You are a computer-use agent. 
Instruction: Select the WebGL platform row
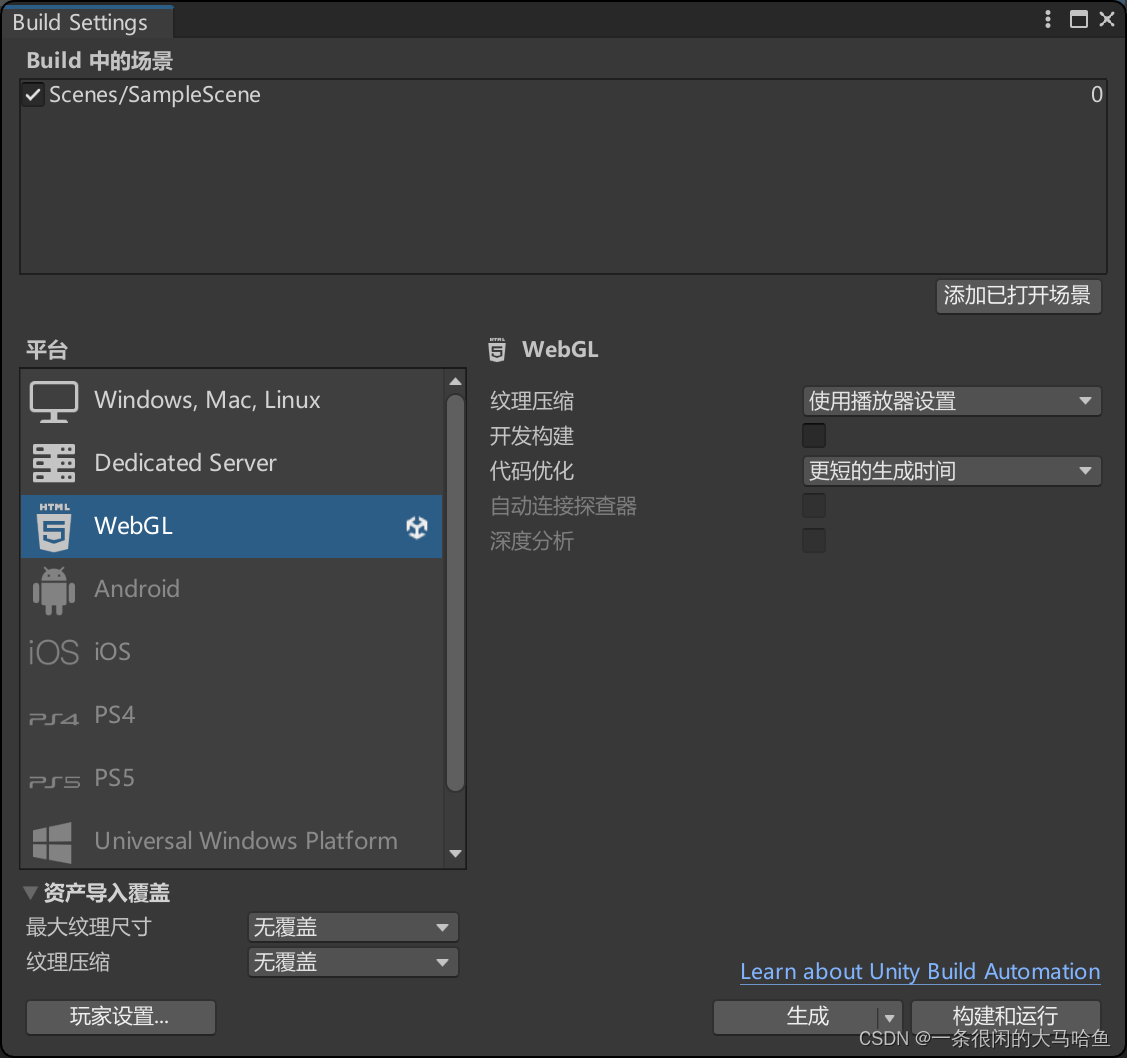231,526
